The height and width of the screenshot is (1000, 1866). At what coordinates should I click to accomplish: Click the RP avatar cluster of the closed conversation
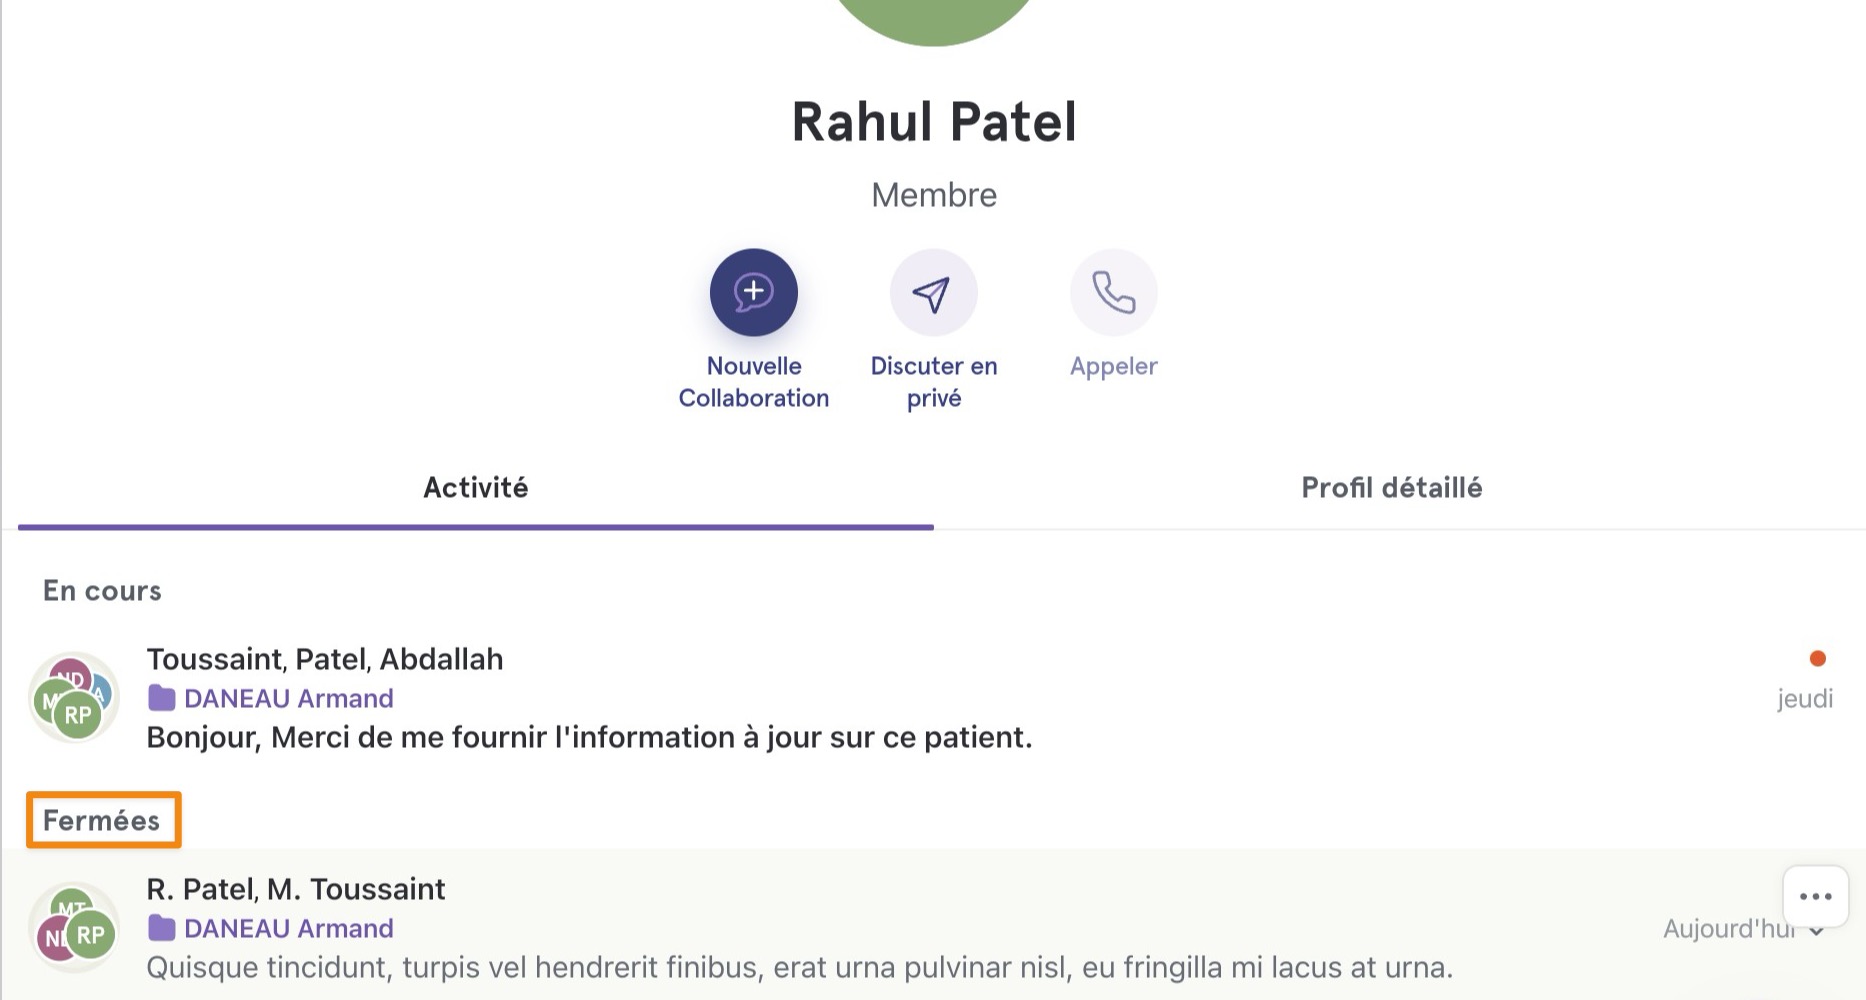(x=74, y=928)
